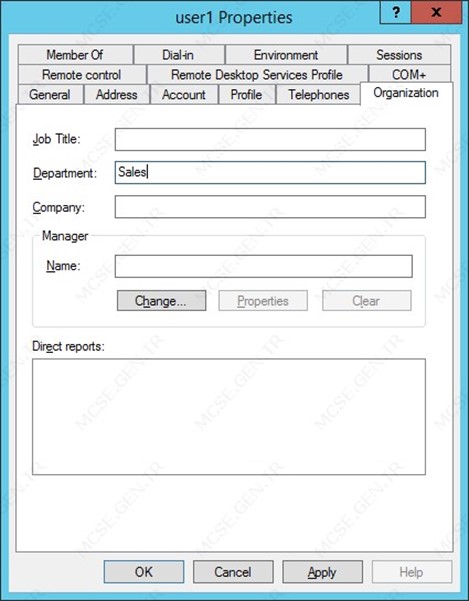The width and height of the screenshot is (469, 601).
Task: Switch to Remote Desktop Services Profile tab
Action: (257, 75)
